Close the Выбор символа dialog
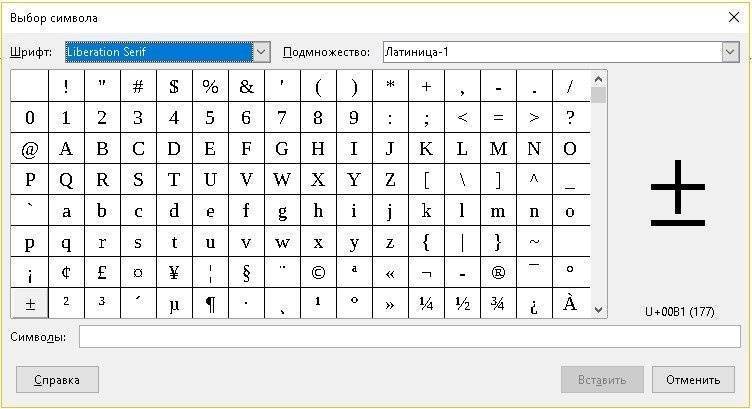 (733, 18)
